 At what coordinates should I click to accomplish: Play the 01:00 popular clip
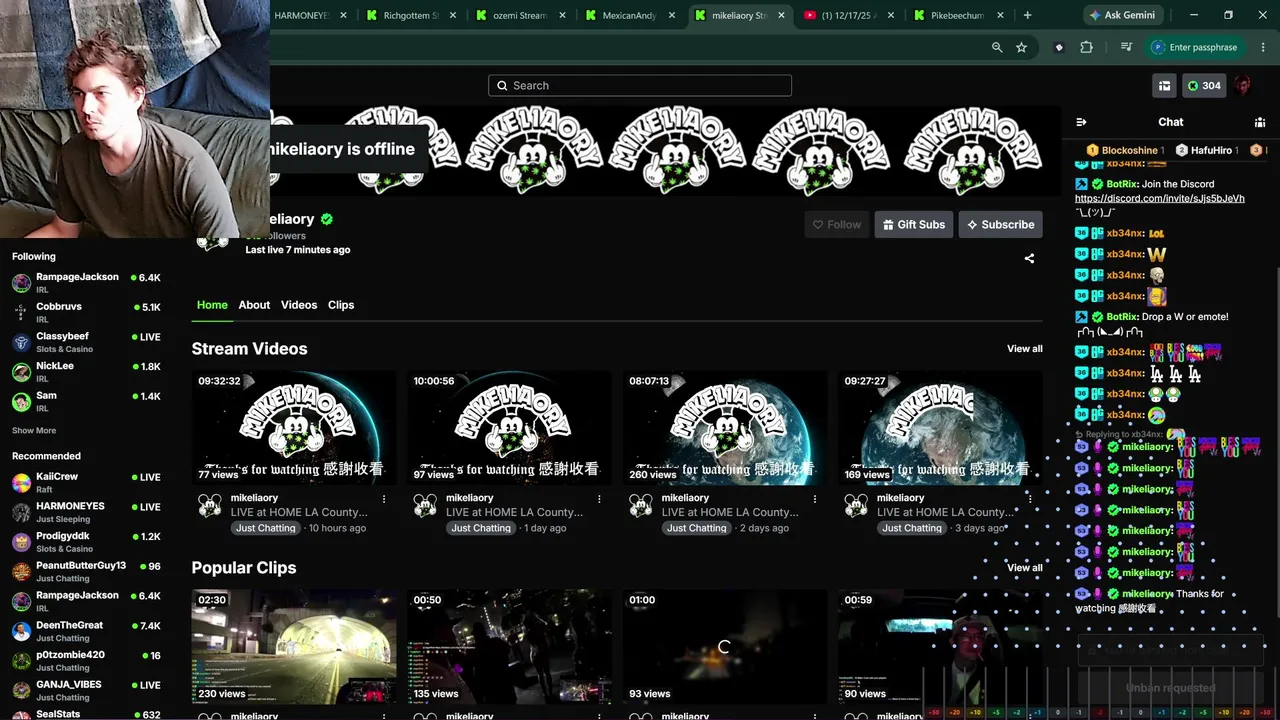pos(725,647)
